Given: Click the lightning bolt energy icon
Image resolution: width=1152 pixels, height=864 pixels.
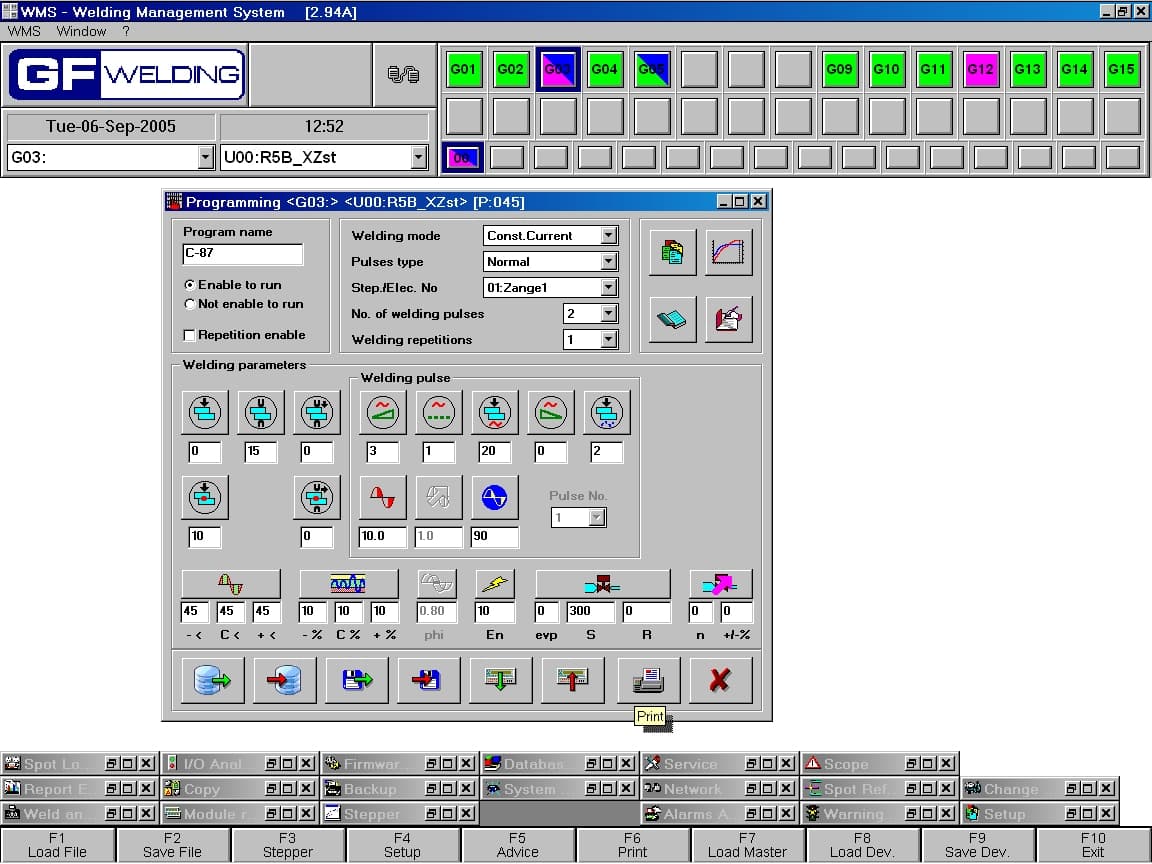Looking at the screenshot, I should point(494,584).
